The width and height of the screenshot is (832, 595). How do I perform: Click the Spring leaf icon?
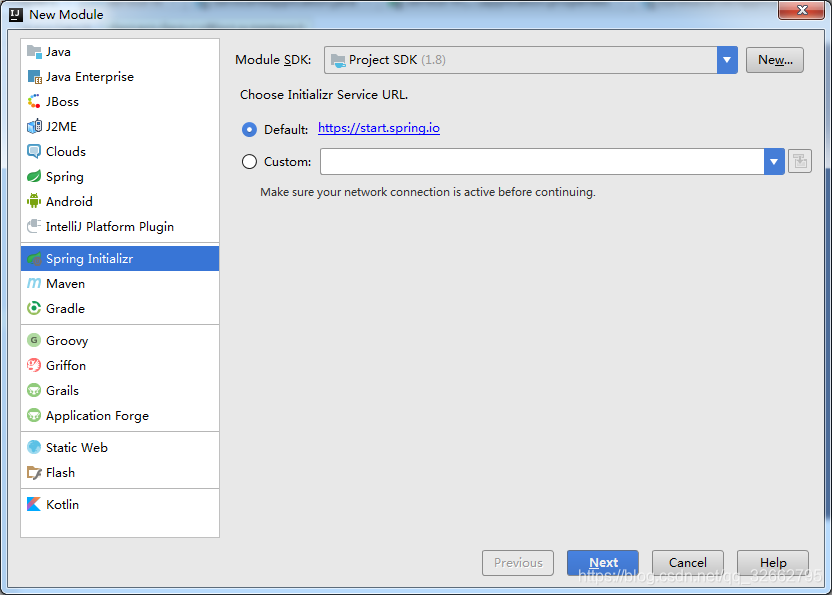(34, 176)
